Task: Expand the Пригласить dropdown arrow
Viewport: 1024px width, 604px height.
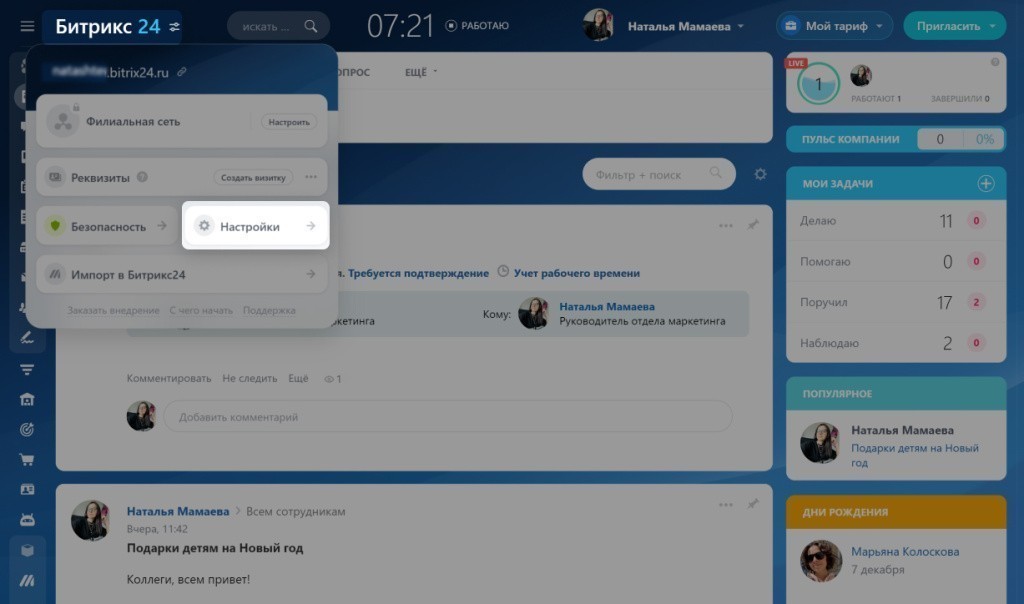Action: click(x=991, y=26)
